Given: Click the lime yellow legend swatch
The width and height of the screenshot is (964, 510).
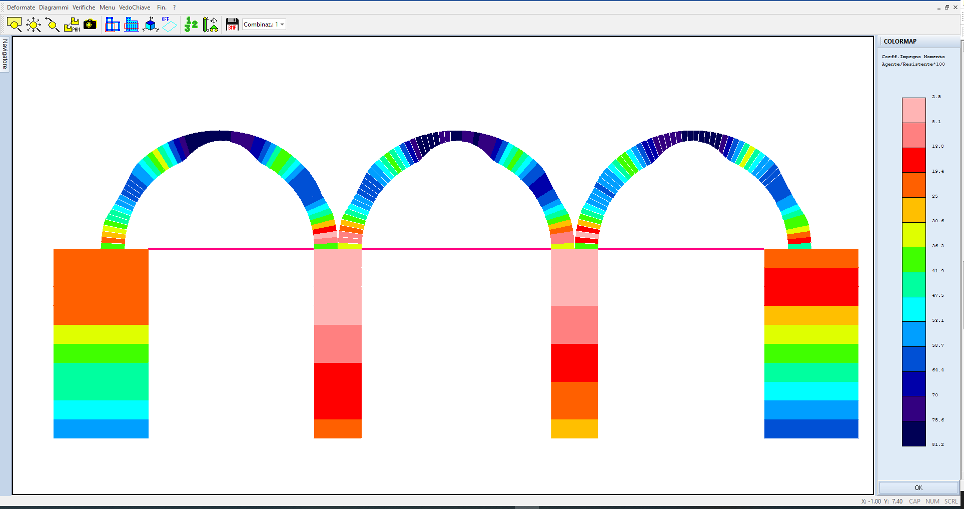Looking at the screenshot, I should 914,235.
